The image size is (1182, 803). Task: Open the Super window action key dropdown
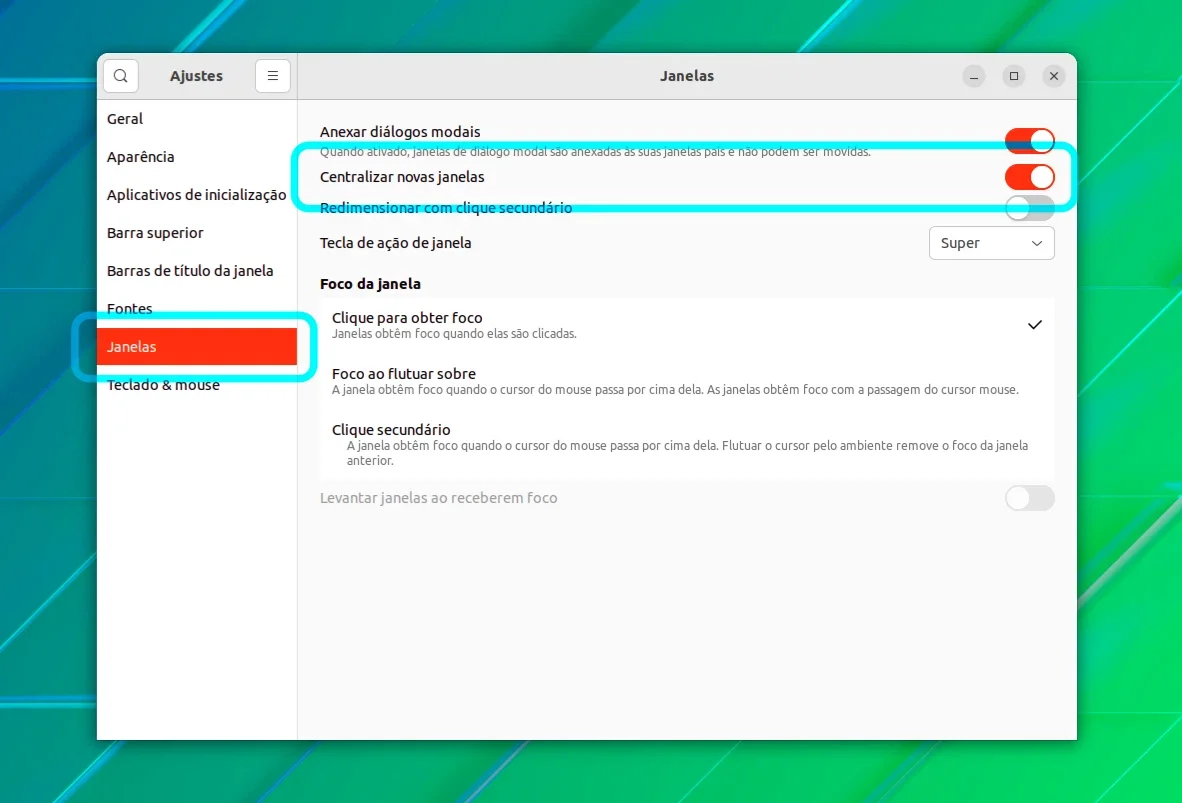pyautogui.click(x=991, y=243)
